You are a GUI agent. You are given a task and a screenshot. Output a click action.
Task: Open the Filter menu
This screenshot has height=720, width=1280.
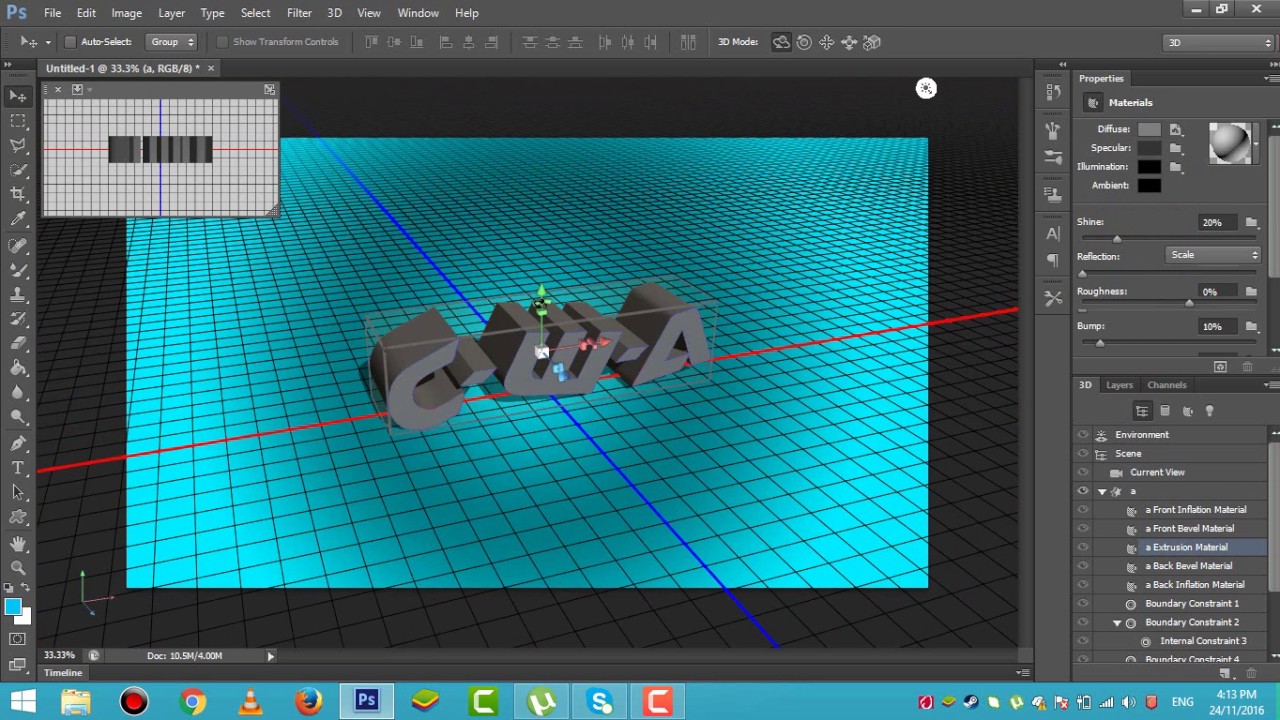[299, 13]
